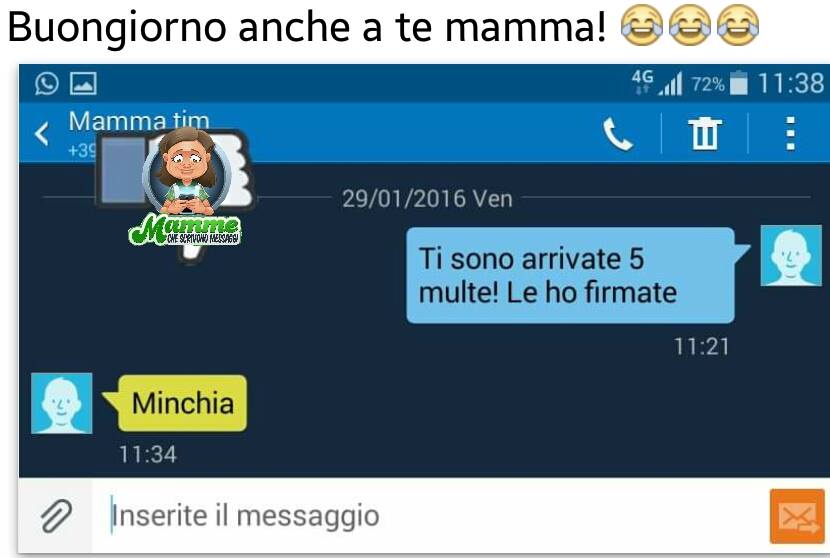The height and width of the screenshot is (558, 830).
Task: Select the 'Ti sono arrivate 5 multe!' bubble
Action: 571,275
